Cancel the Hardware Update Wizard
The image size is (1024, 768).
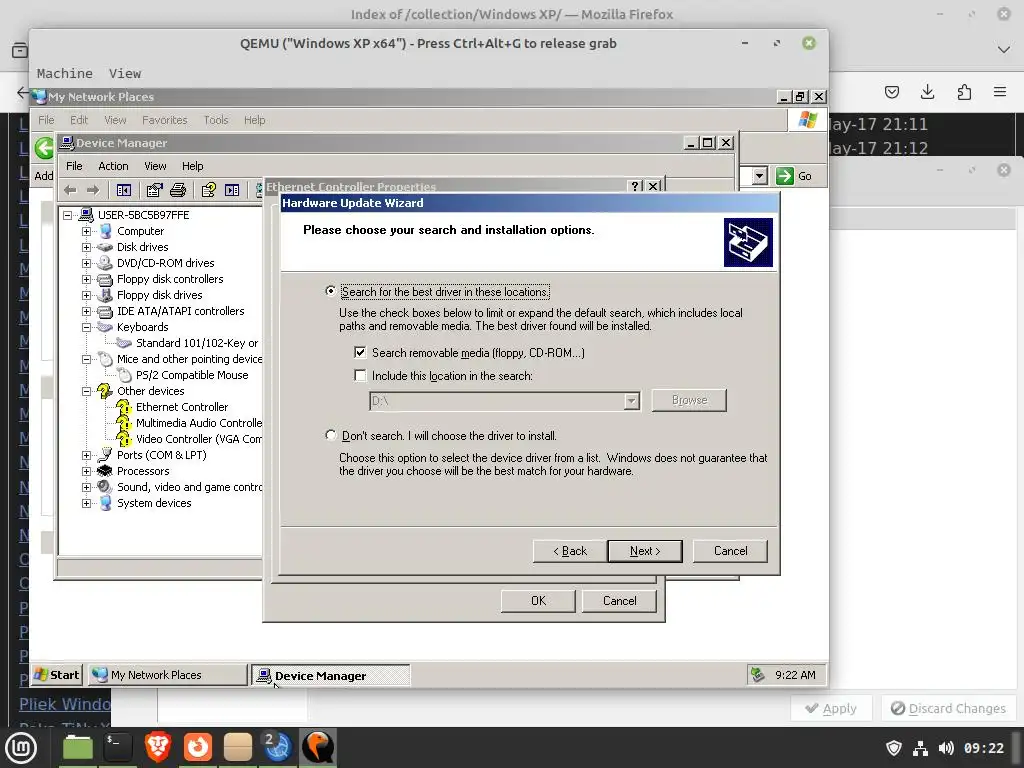(730, 551)
